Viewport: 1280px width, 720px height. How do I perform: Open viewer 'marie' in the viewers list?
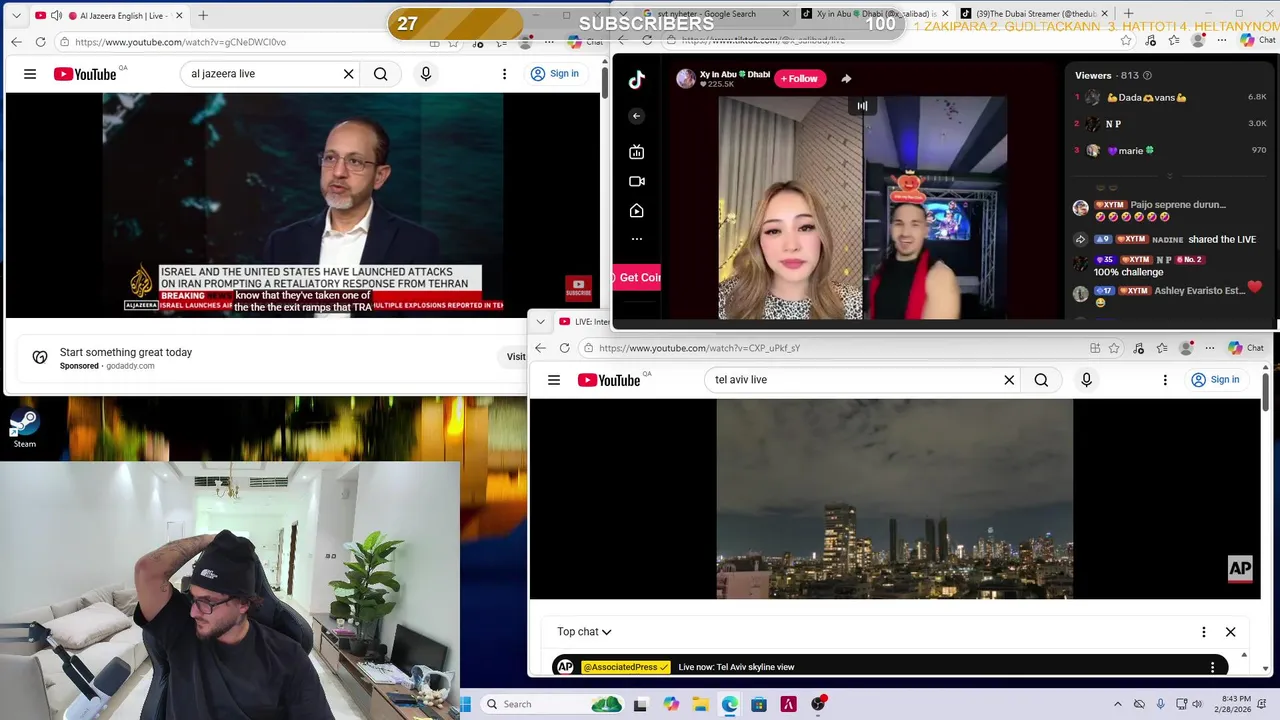click(x=1170, y=150)
